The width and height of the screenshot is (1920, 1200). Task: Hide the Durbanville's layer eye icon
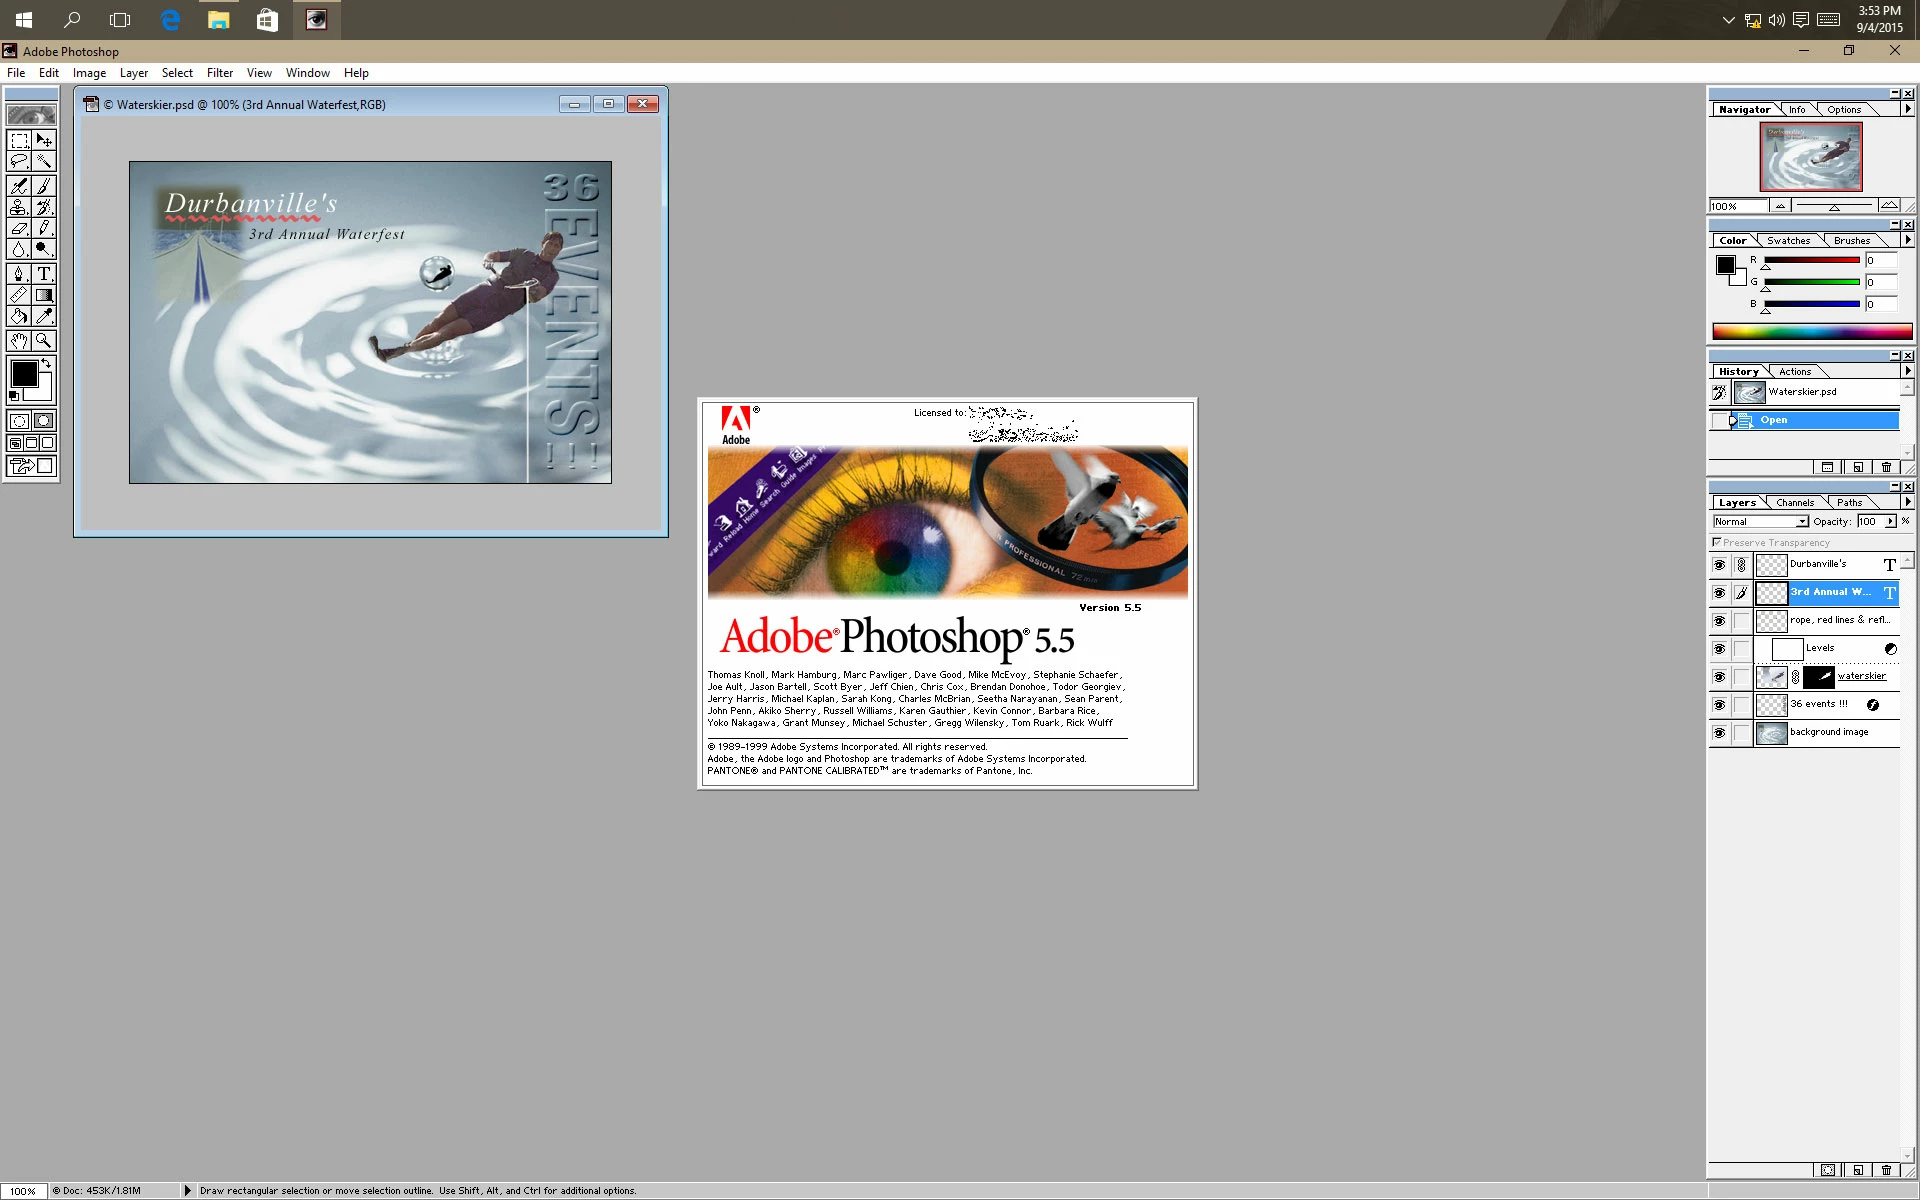coord(1719,565)
